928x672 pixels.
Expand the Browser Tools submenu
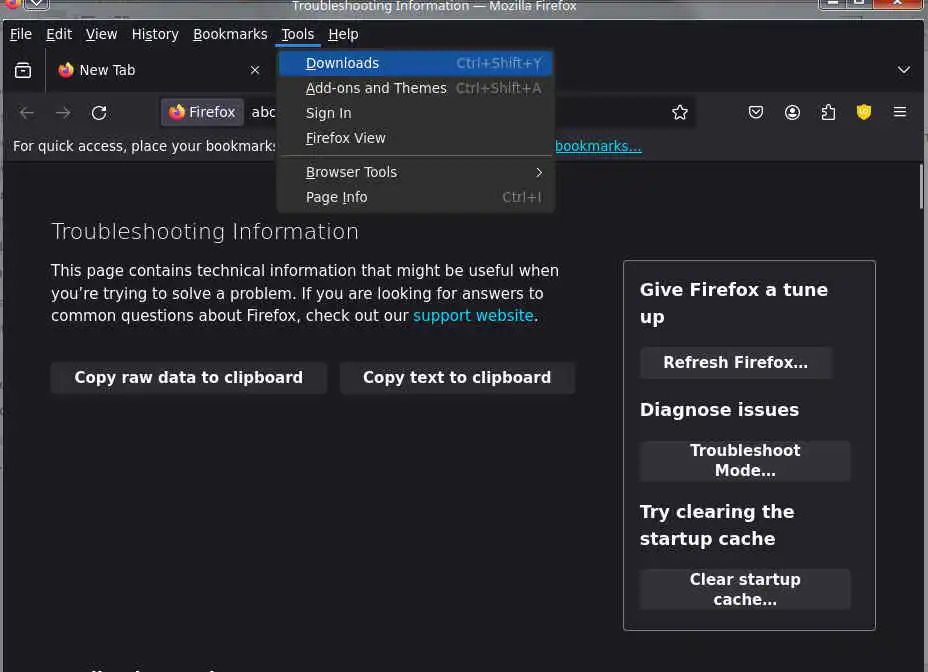tap(415, 172)
